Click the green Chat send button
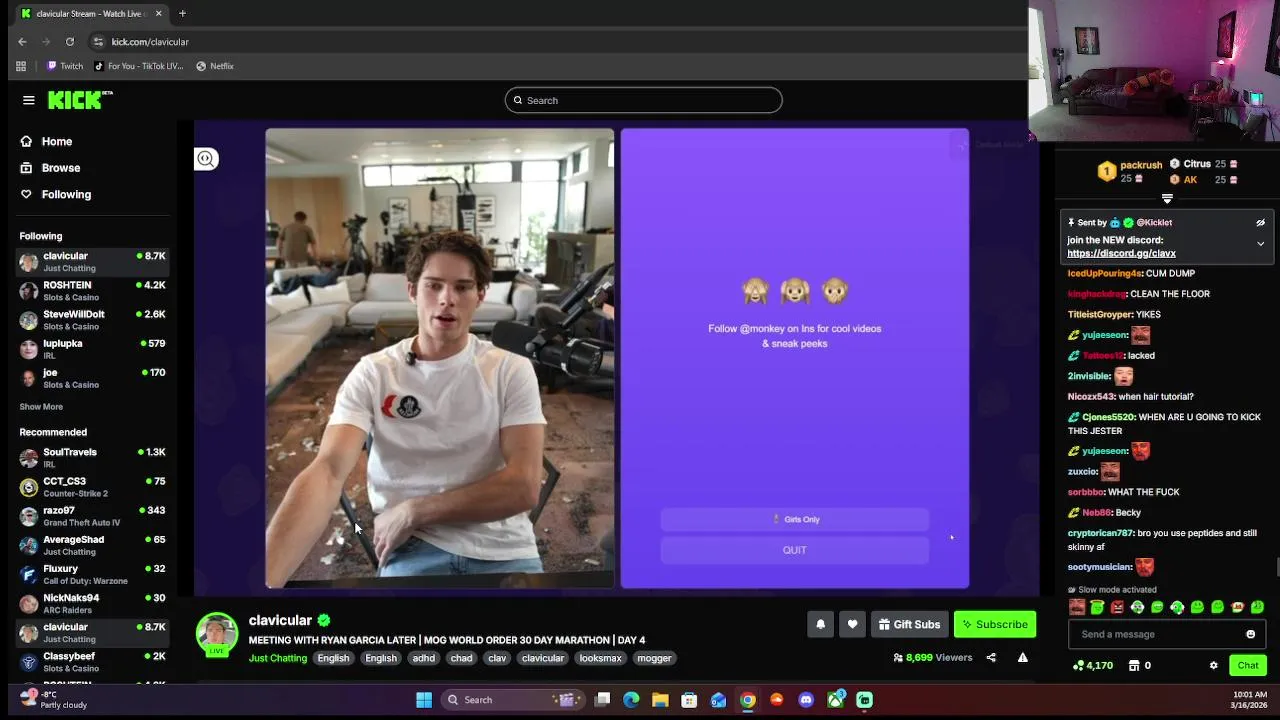The width and height of the screenshot is (1280, 720). tap(1248, 665)
